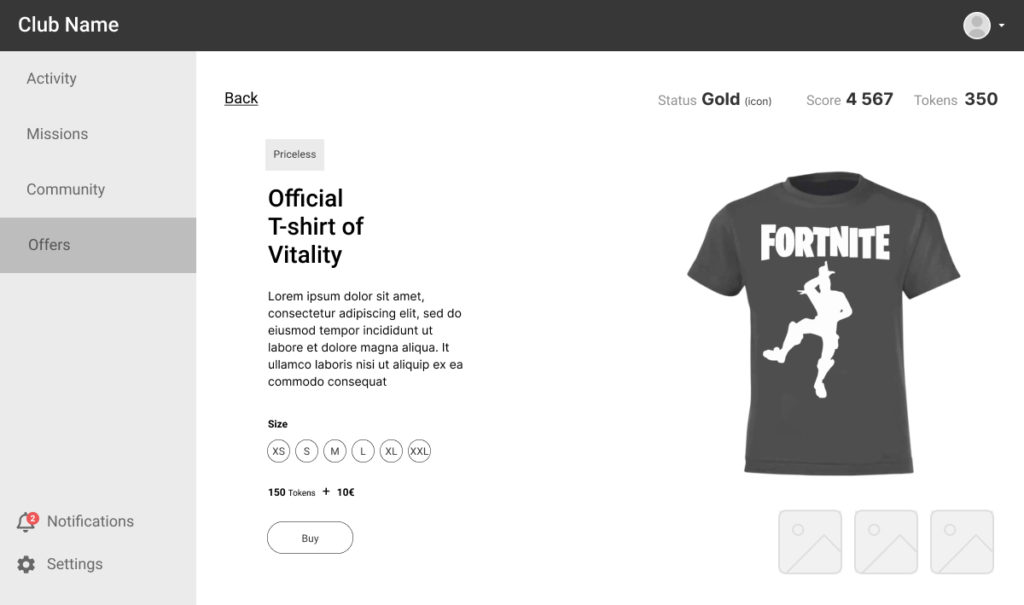Select size S

click(x=306, y=451)
